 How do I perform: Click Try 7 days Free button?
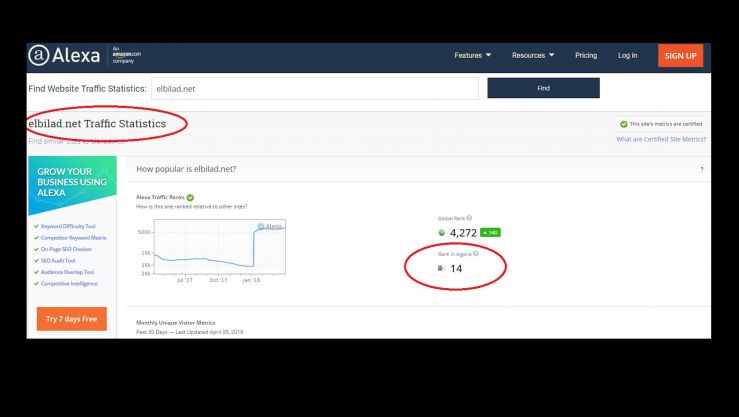[72, 319]
